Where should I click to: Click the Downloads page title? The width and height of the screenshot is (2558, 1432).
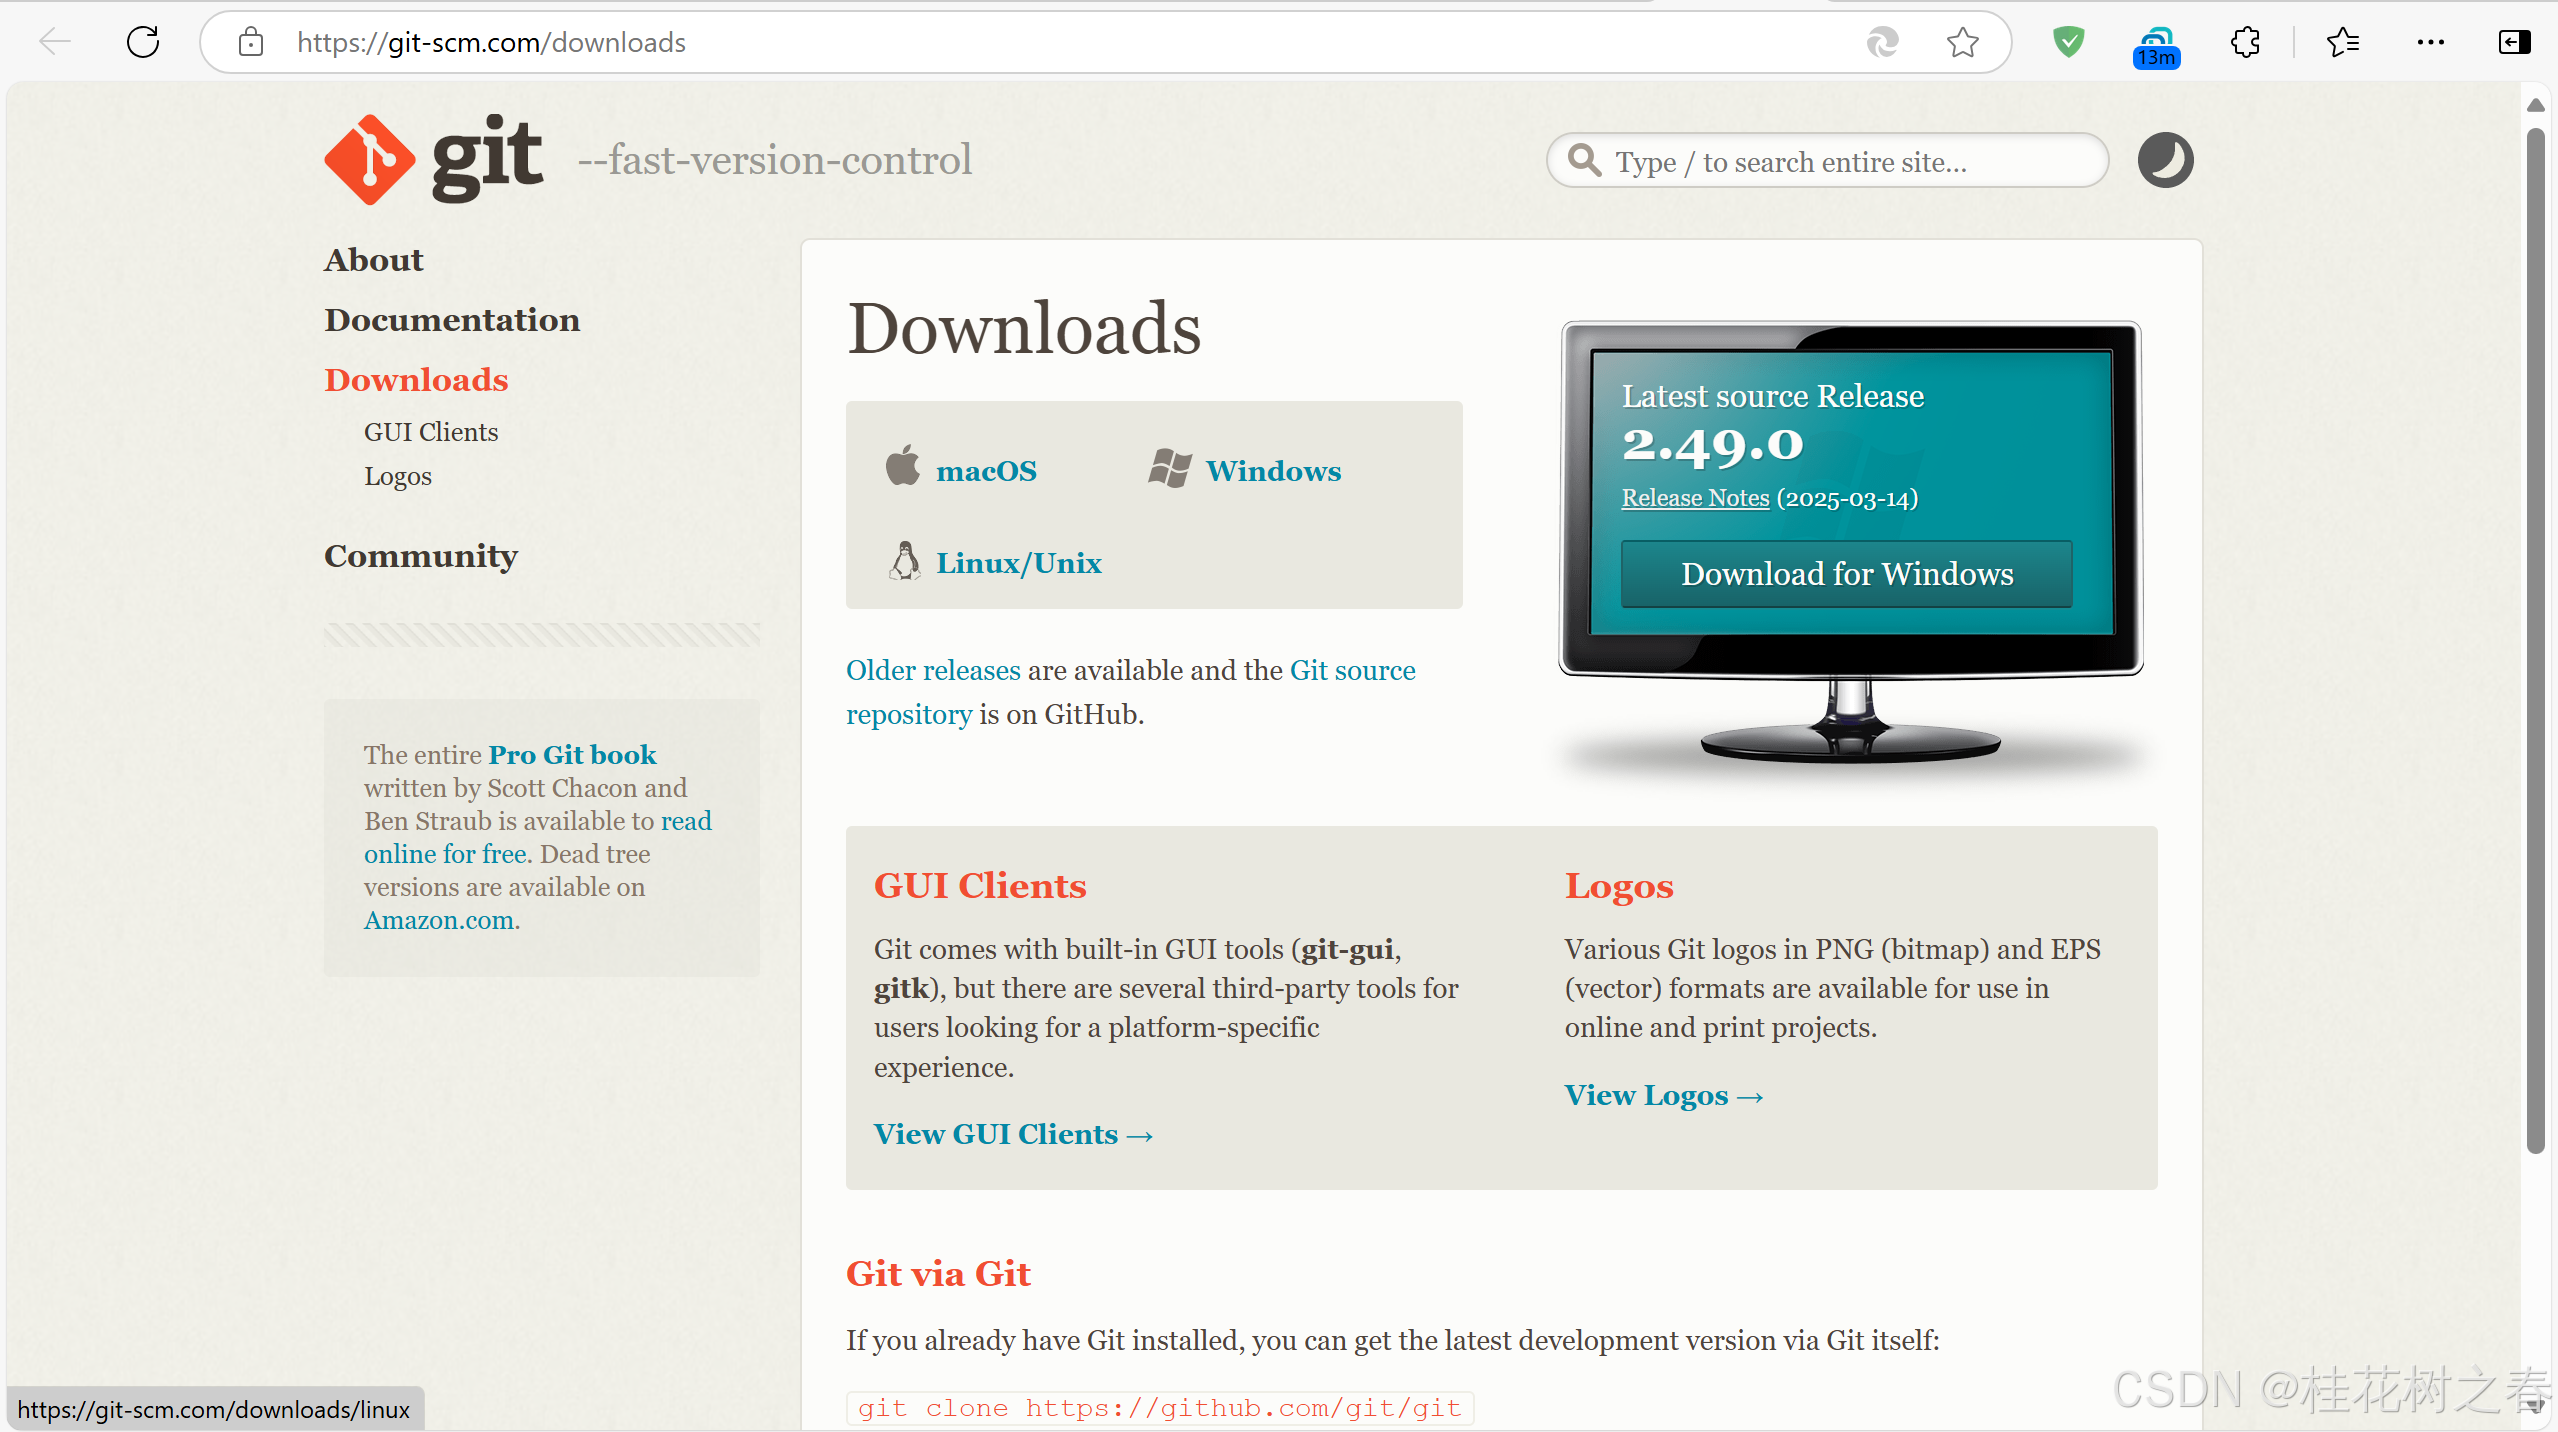tap(1024, 328)
